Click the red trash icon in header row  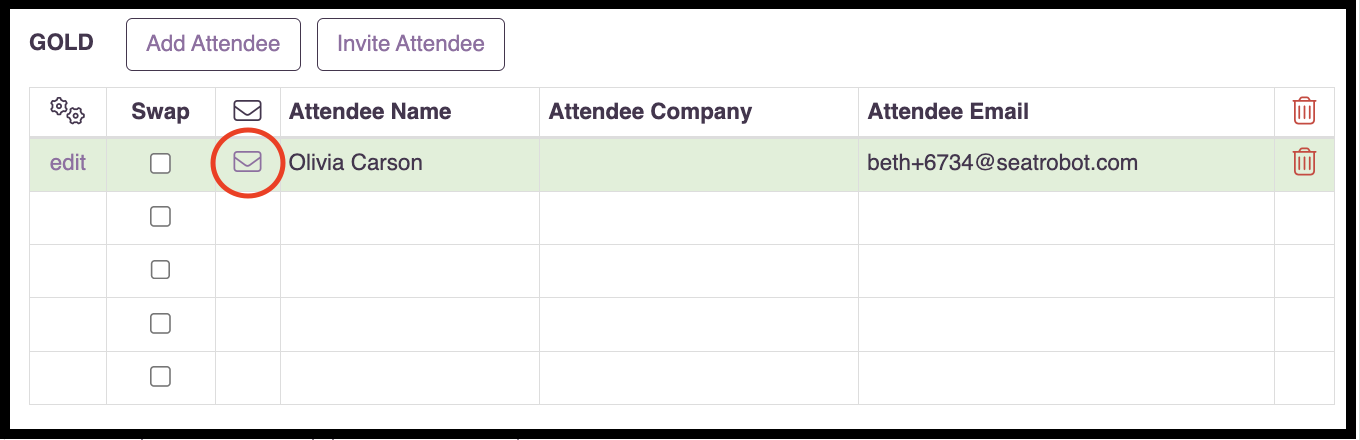coord(1304,111)
